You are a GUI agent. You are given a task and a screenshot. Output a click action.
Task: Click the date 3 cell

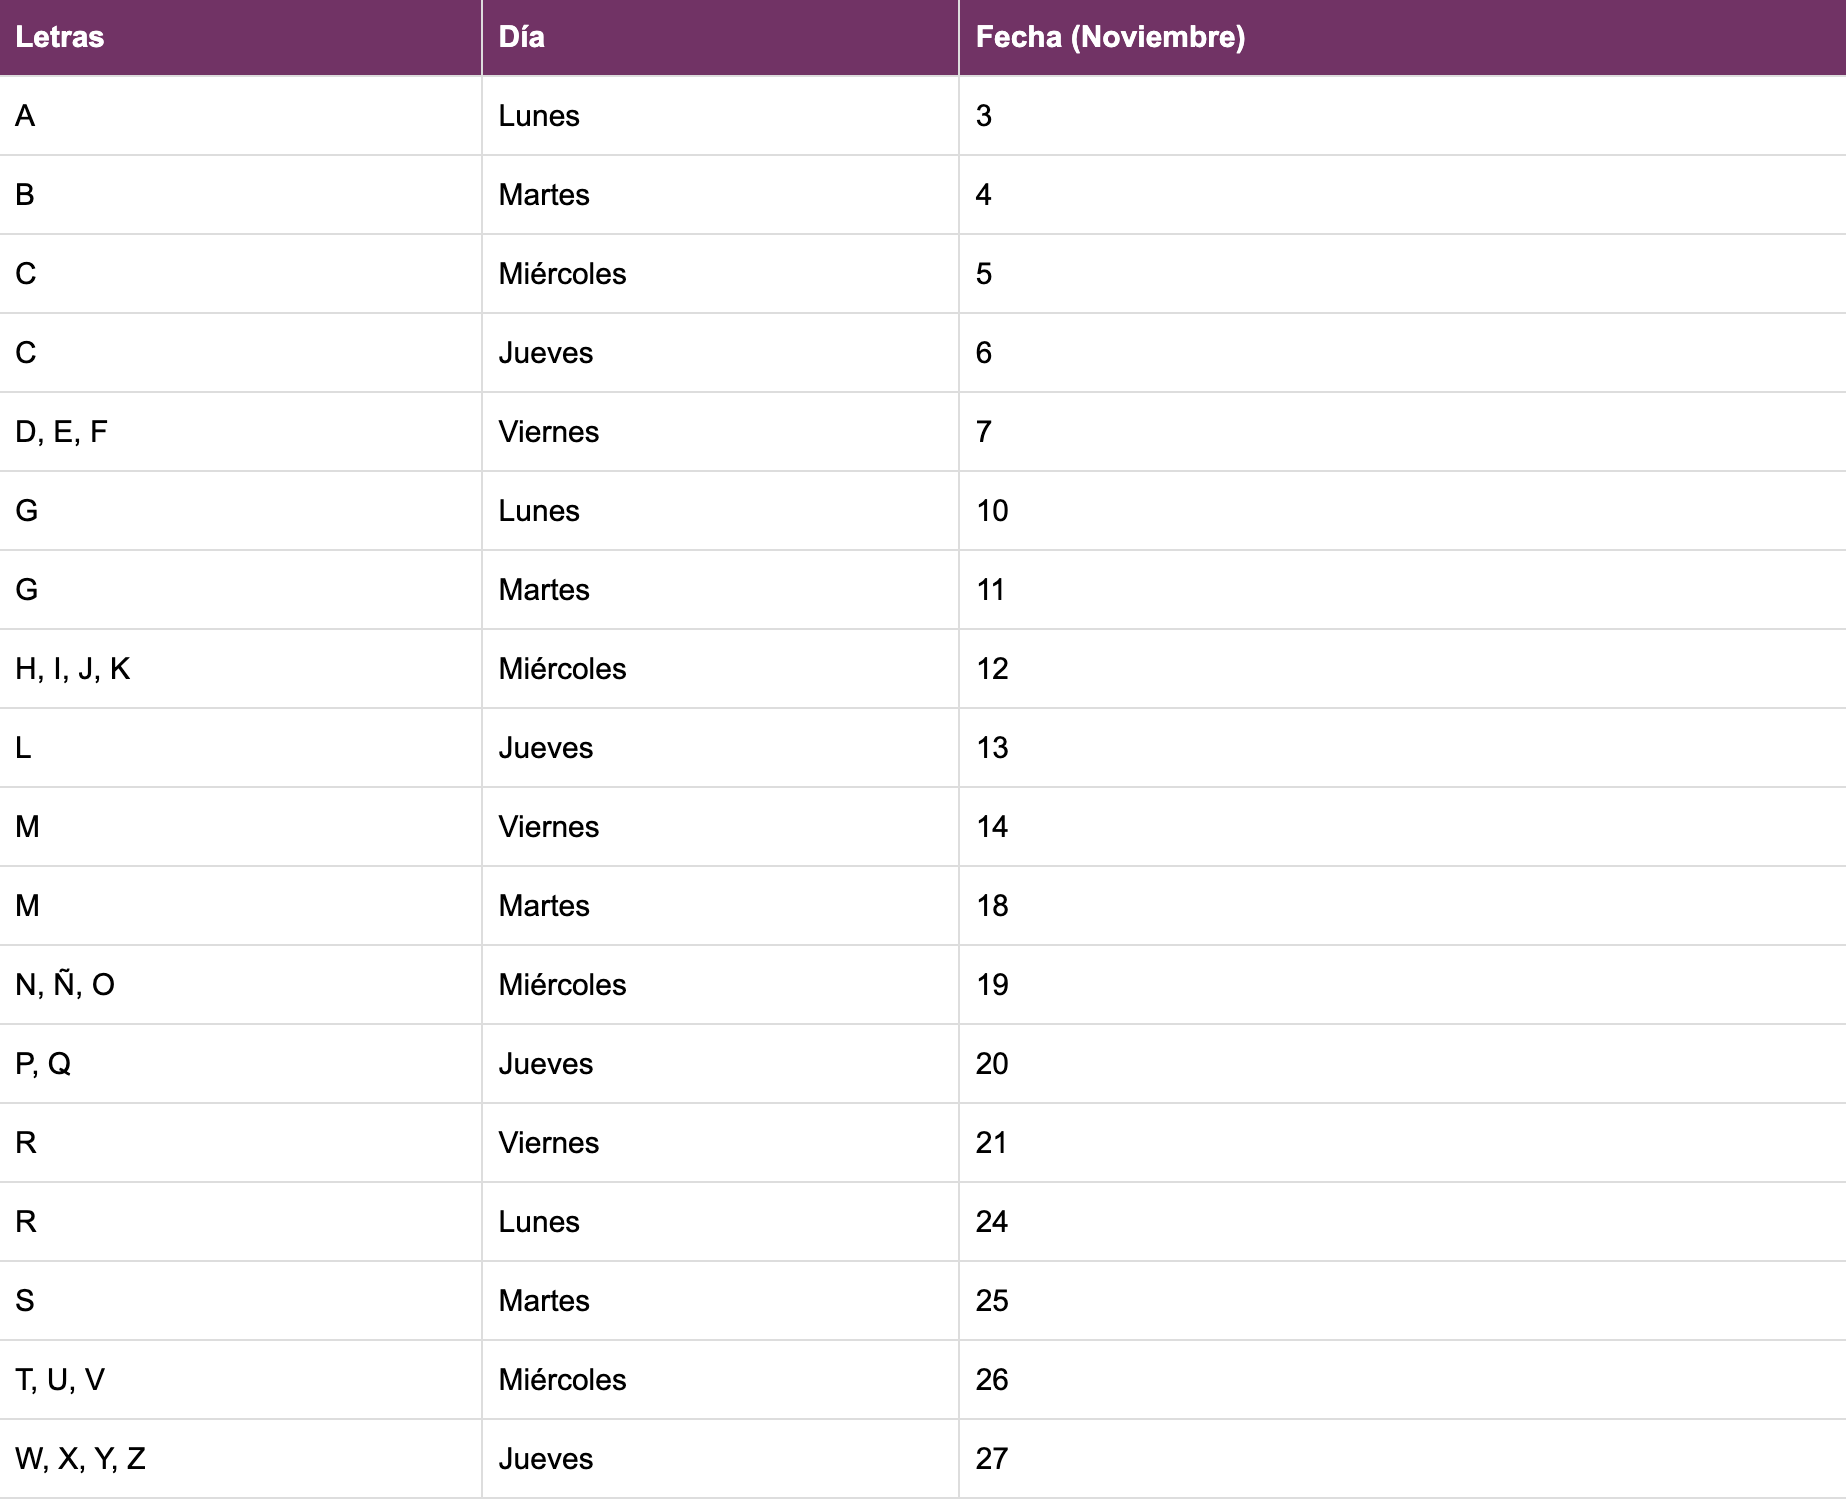[x=984, y=116]
